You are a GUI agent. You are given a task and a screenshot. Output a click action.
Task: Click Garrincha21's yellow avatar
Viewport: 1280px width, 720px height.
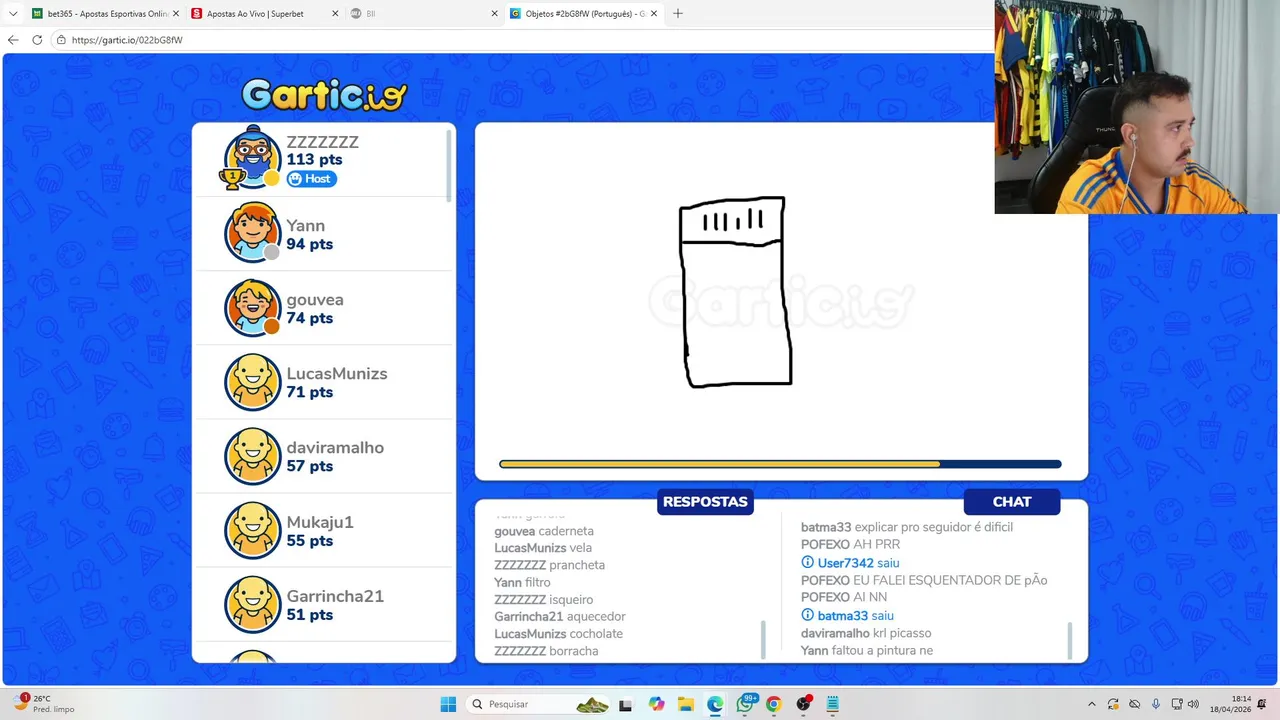click(x=252, y=603)
